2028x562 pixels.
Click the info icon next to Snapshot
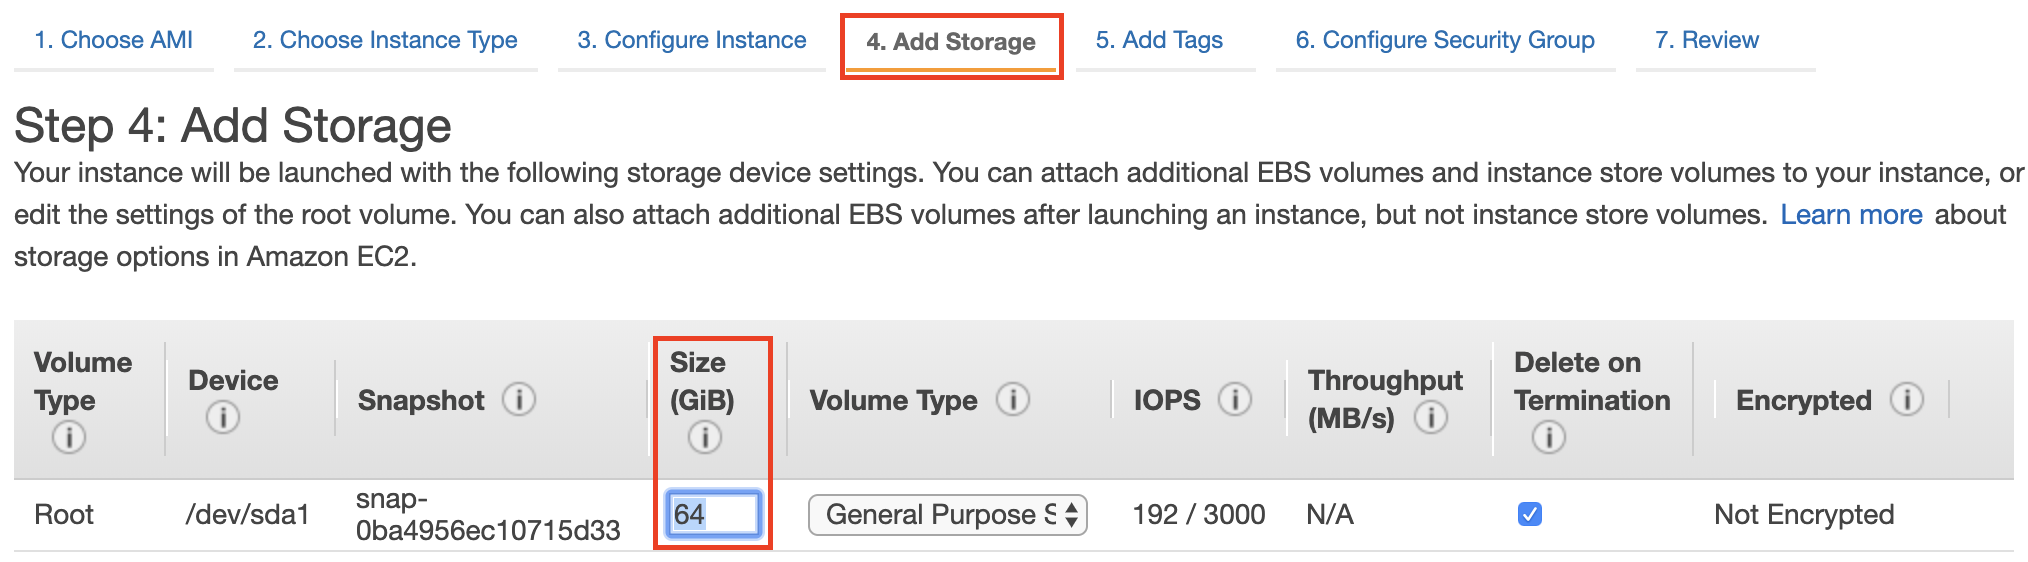pyautogui.click(x=518, y=399)
